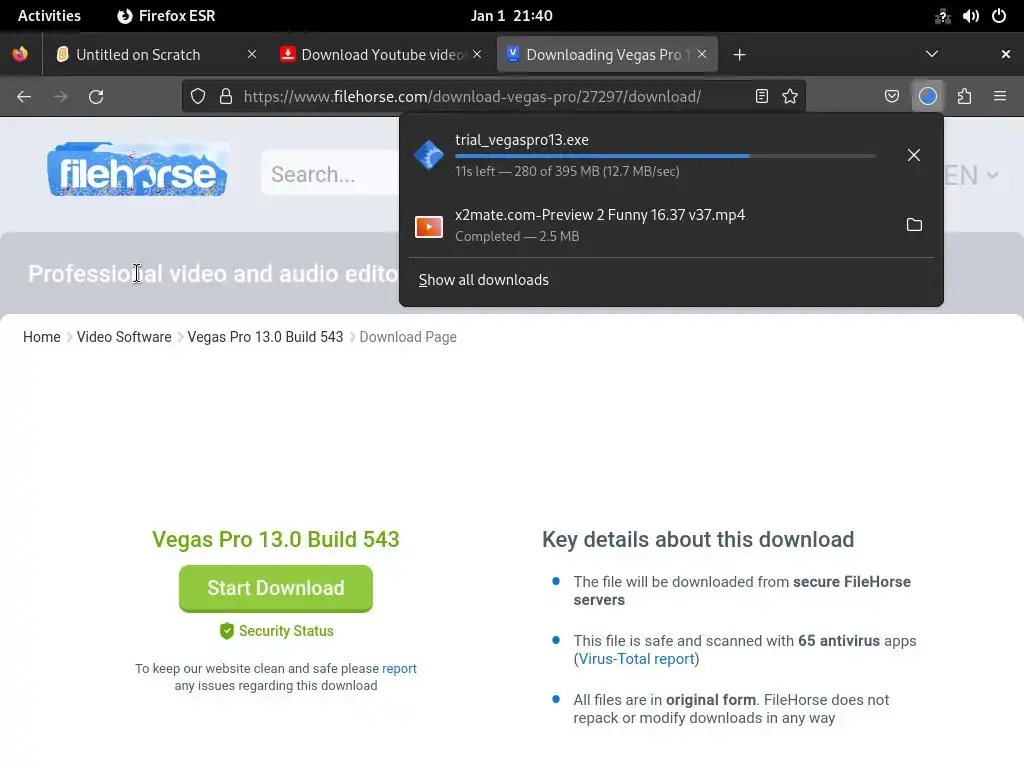Click the green Vegas Pro 13.0 Build 543 heading
The height and width of the screenshot is (768, 1024).
coord(276,539)
